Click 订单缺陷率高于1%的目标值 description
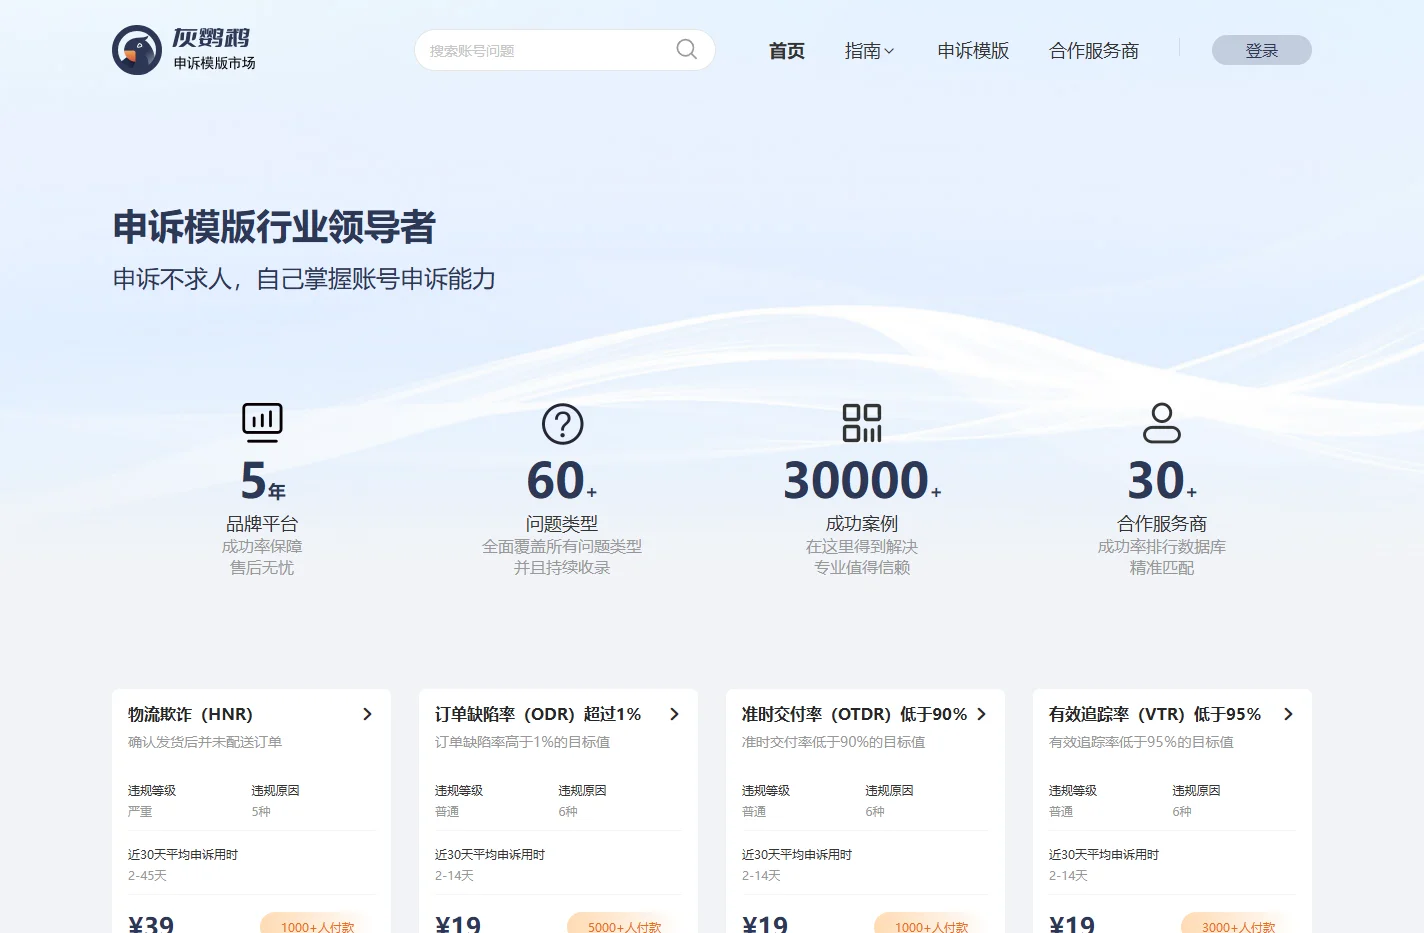This screenshot has width=1424, height=933. [522, 742]
